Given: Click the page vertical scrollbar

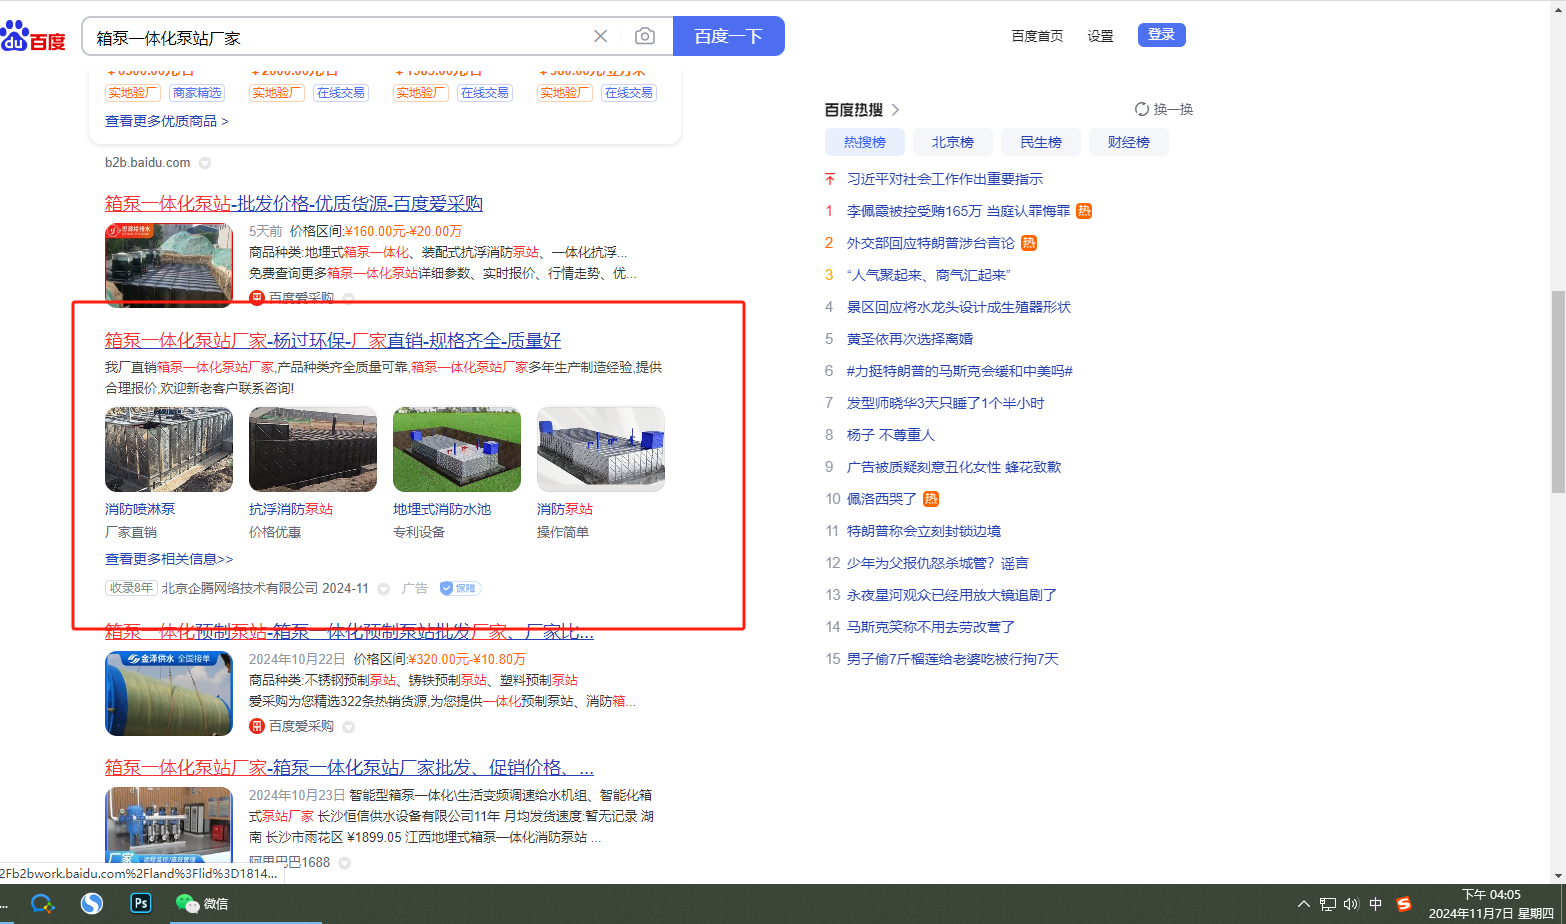Looking at the screenshot, I should coord(1558,392).
